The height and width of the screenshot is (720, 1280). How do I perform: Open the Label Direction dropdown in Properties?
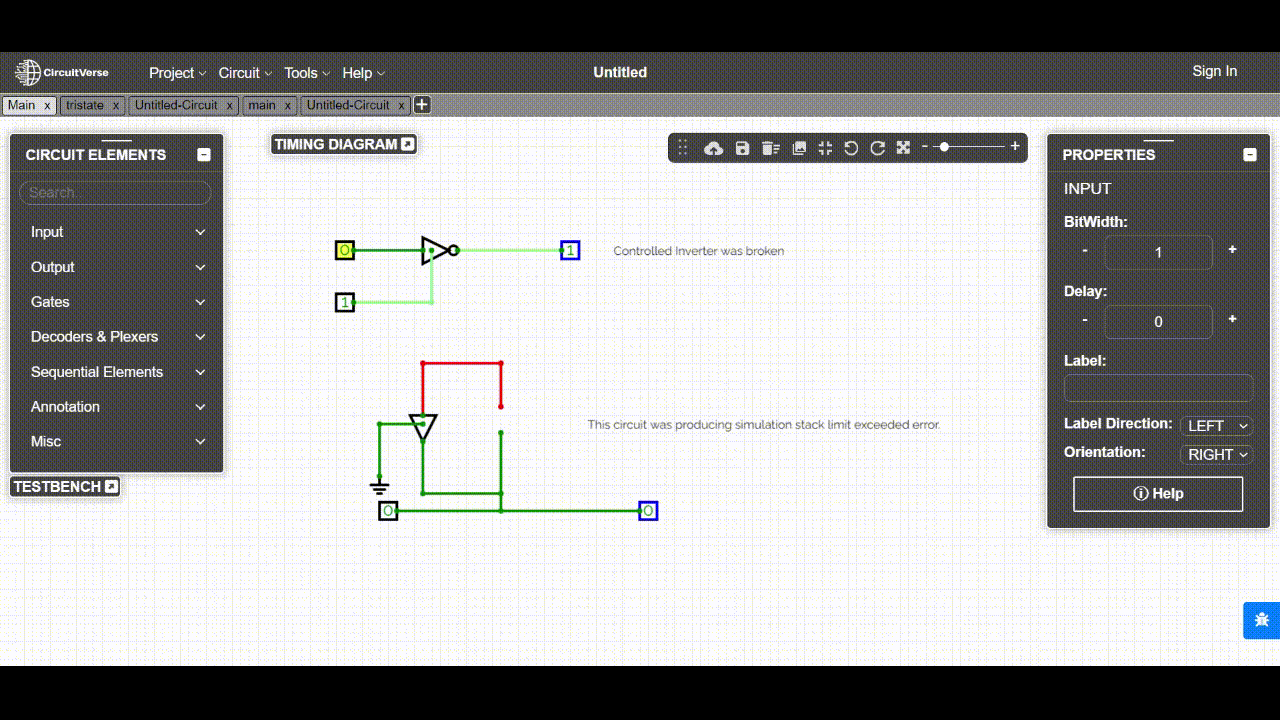tap(1216, 426)
